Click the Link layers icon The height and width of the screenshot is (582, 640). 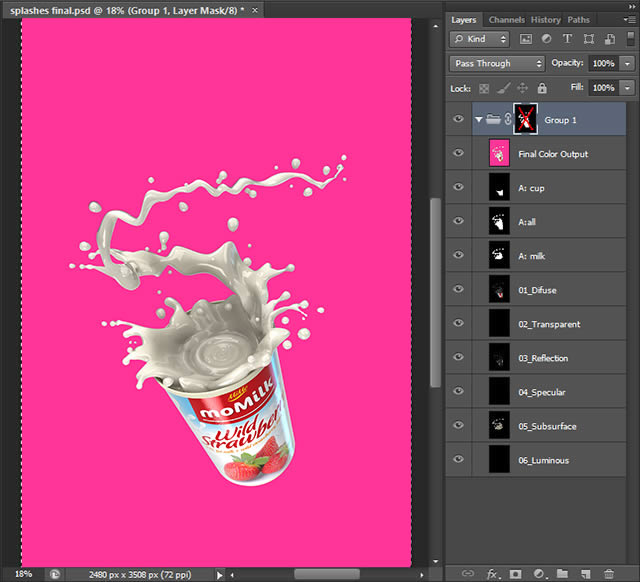click(x=468, y=573)
